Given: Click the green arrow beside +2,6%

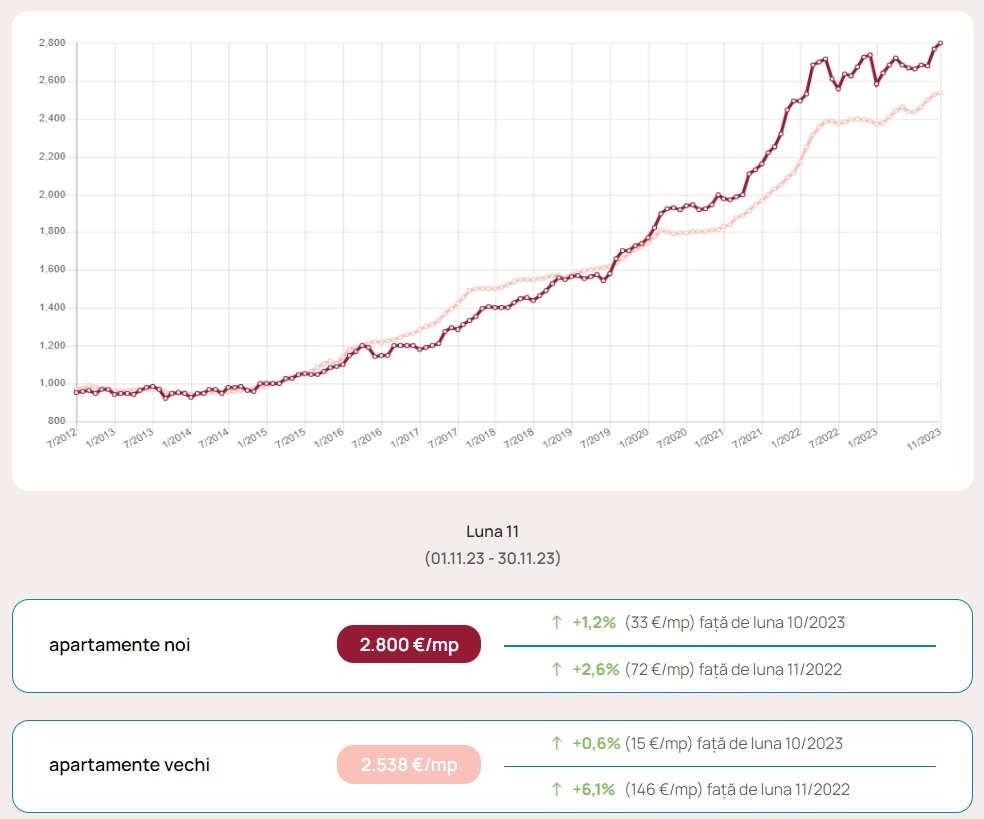Looking at the screenshot, I should pyautogui.click(x=557, y=669).
